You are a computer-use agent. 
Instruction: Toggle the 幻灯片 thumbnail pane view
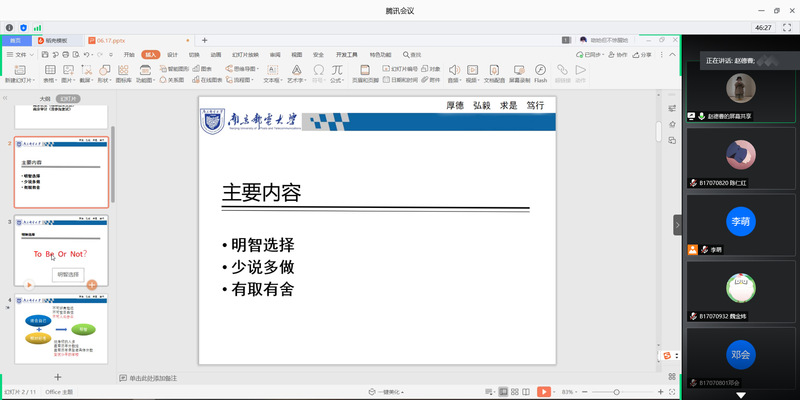click(67, 99)
